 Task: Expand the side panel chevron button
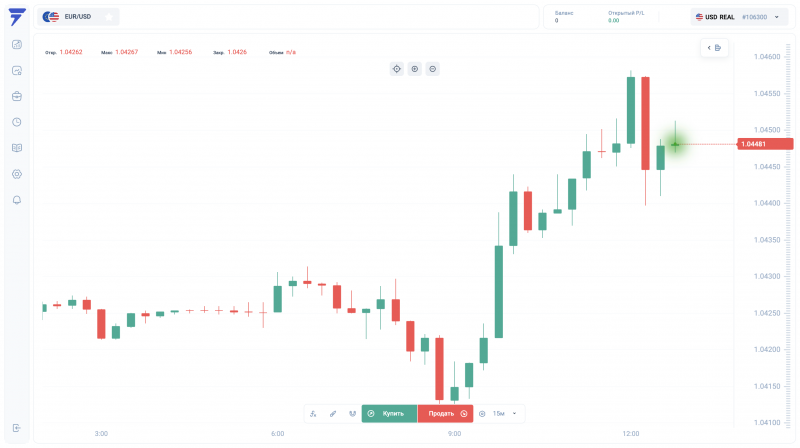pyautogui.click(x=714, y=48)
